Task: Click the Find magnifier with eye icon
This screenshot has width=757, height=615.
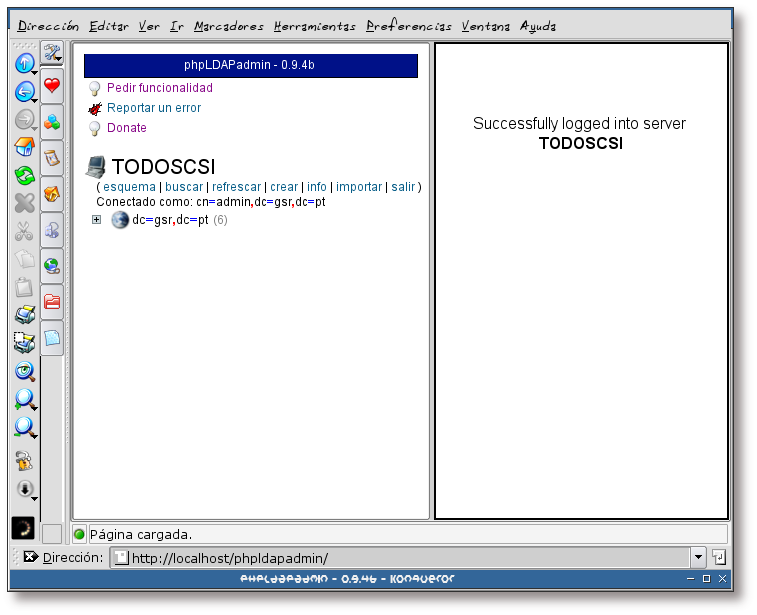Action: pos(24,371)
